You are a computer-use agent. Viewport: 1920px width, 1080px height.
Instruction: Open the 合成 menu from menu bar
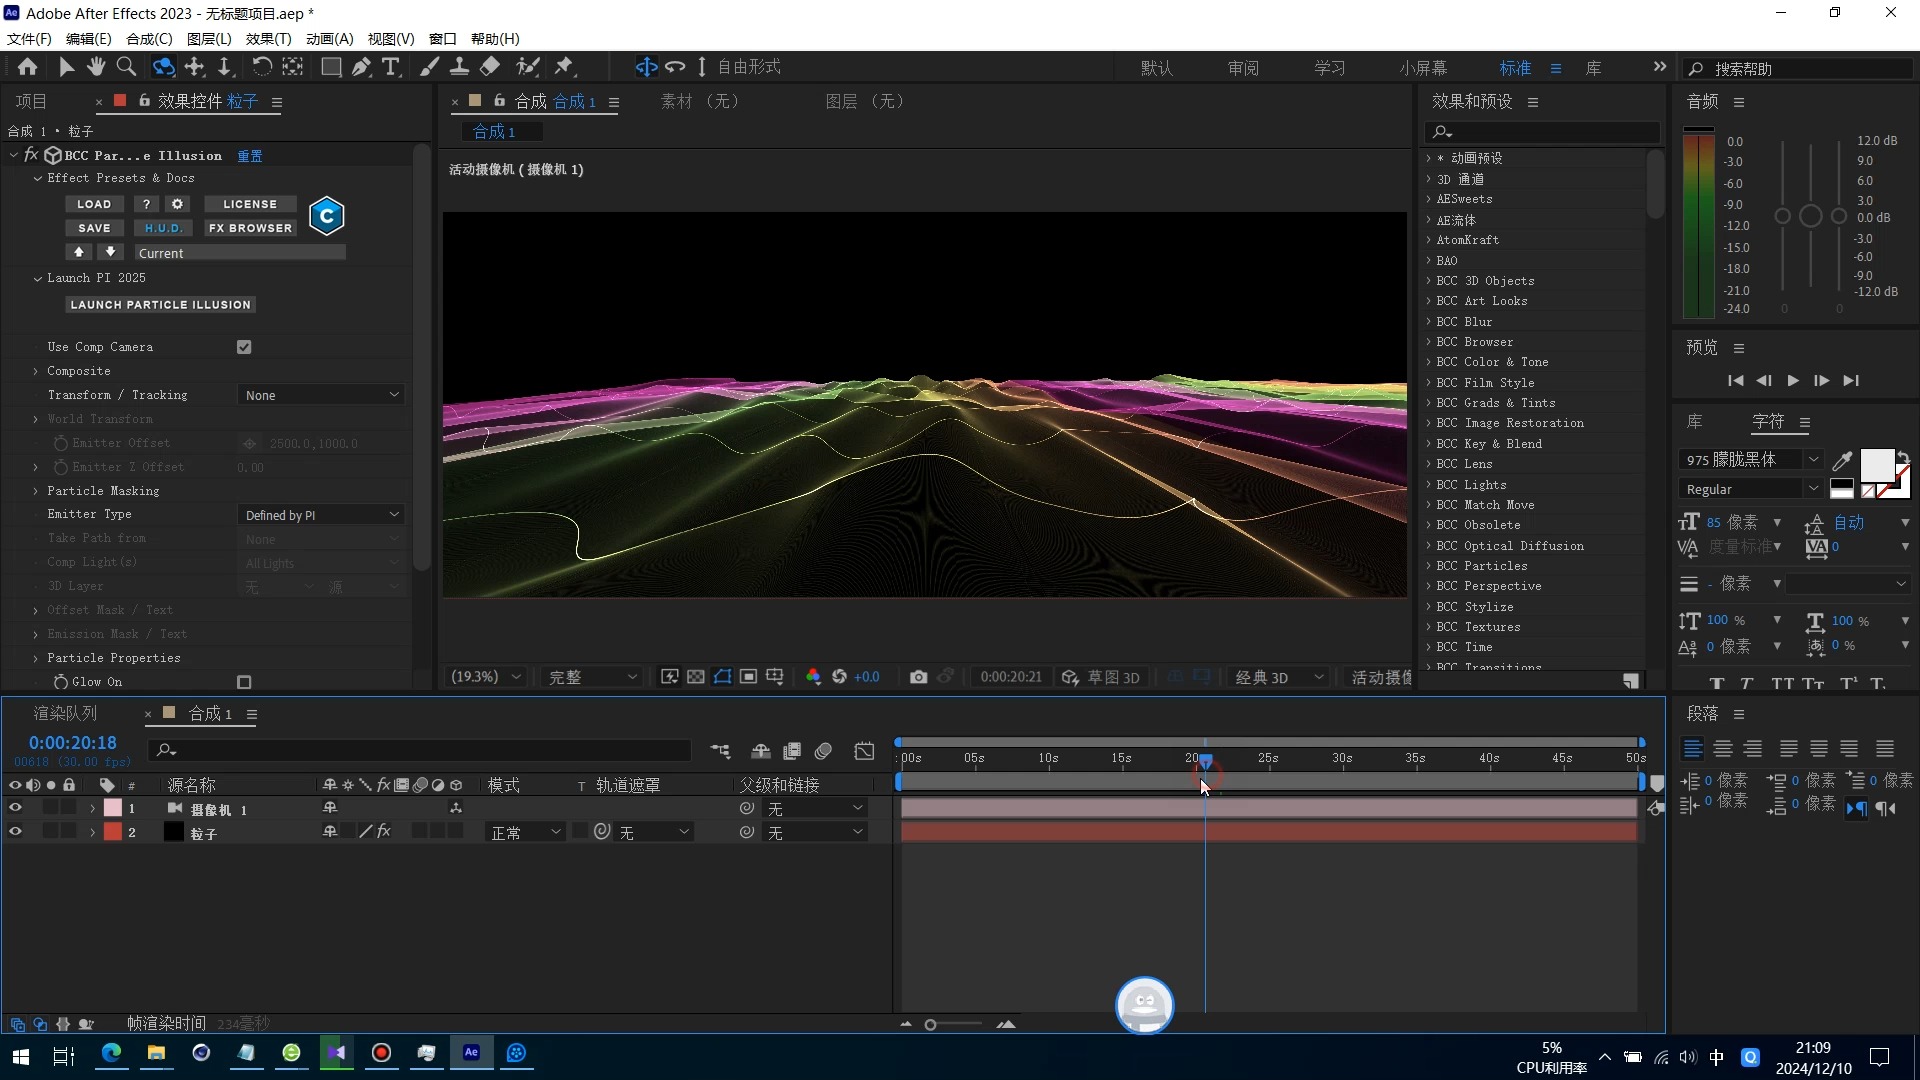(146, 38)
